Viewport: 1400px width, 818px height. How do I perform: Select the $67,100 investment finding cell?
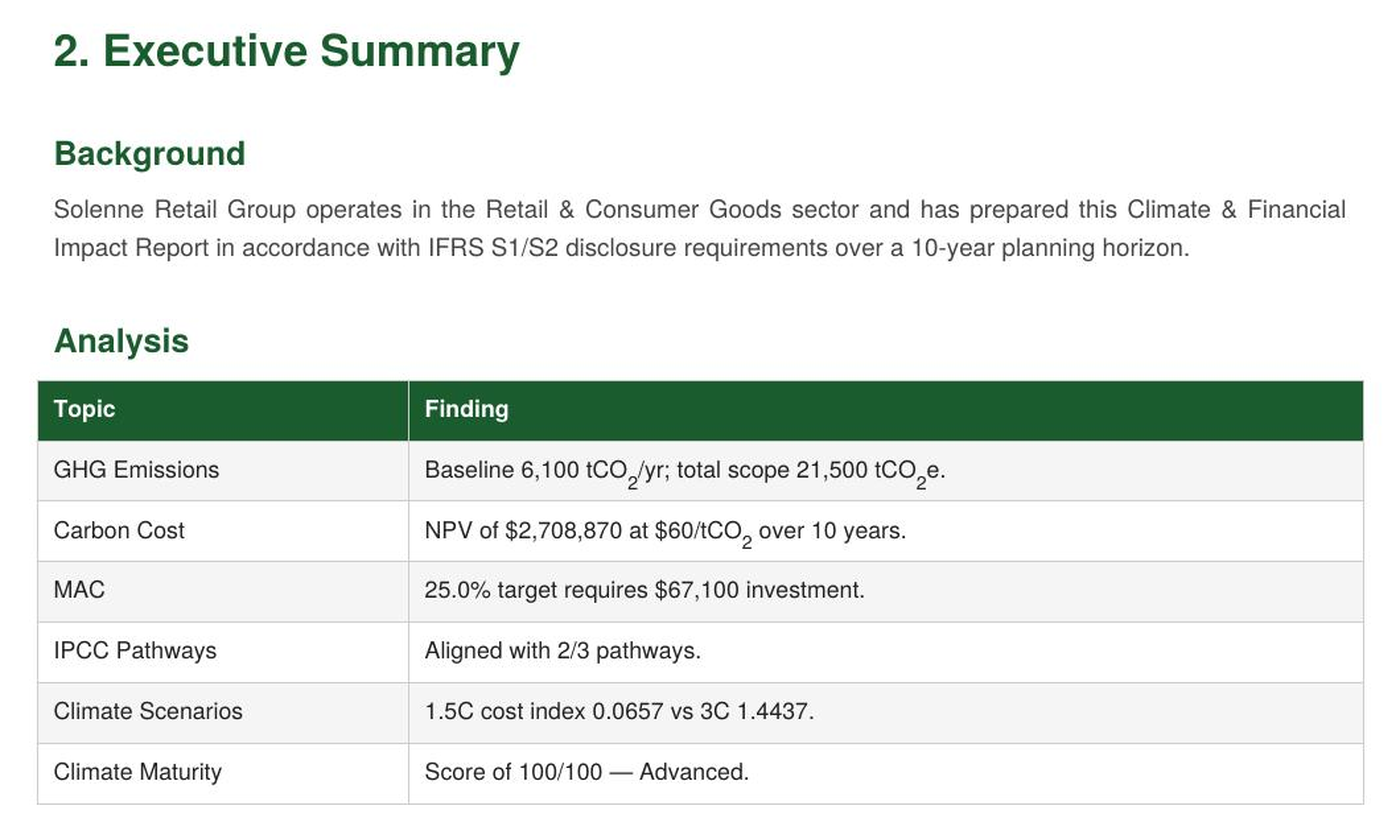coord(886,592)
